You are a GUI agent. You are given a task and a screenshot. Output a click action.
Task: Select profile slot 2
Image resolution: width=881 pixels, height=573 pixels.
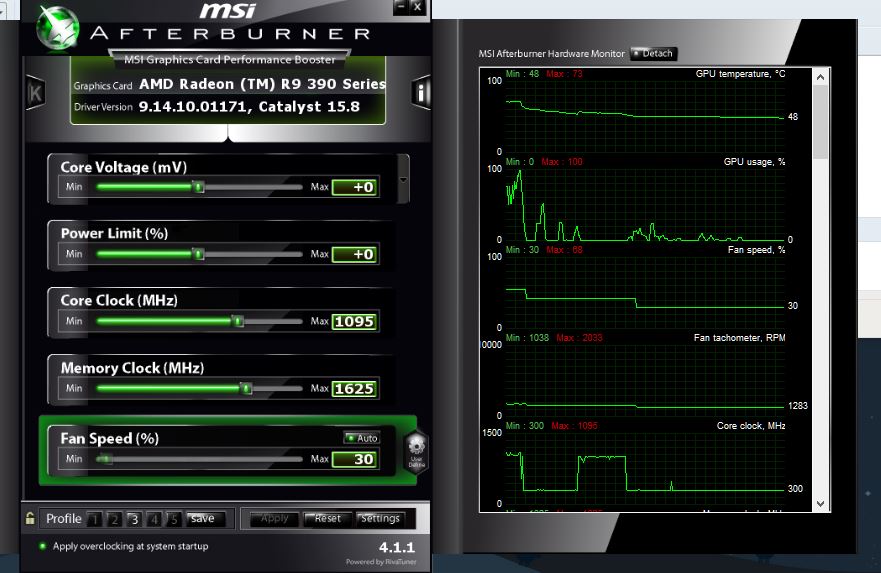114,519
